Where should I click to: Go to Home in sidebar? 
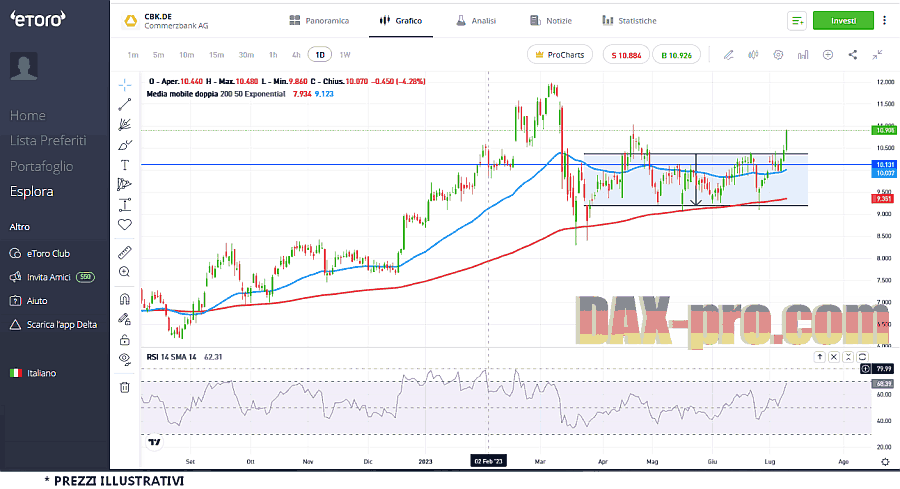pos(28,115)
